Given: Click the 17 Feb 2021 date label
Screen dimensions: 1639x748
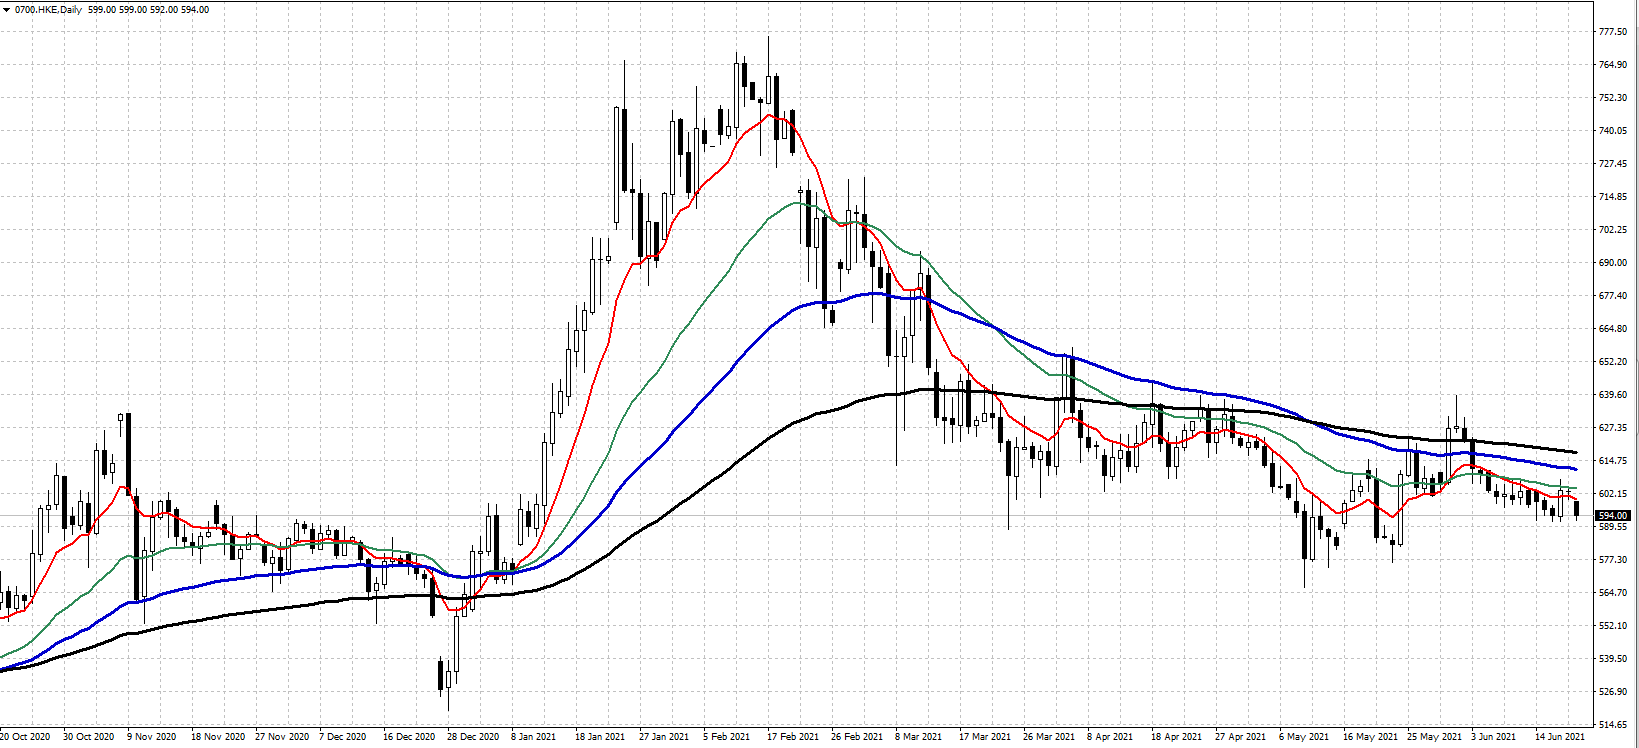Looking at the screenshot, I should (x=793, y=737).
